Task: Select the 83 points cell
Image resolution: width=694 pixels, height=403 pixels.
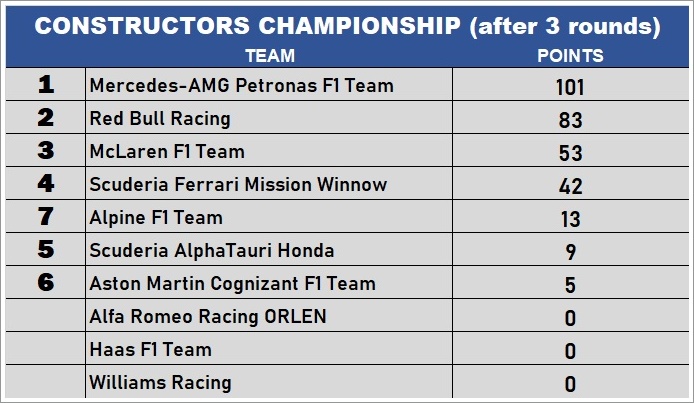Action: pos(570,120)
